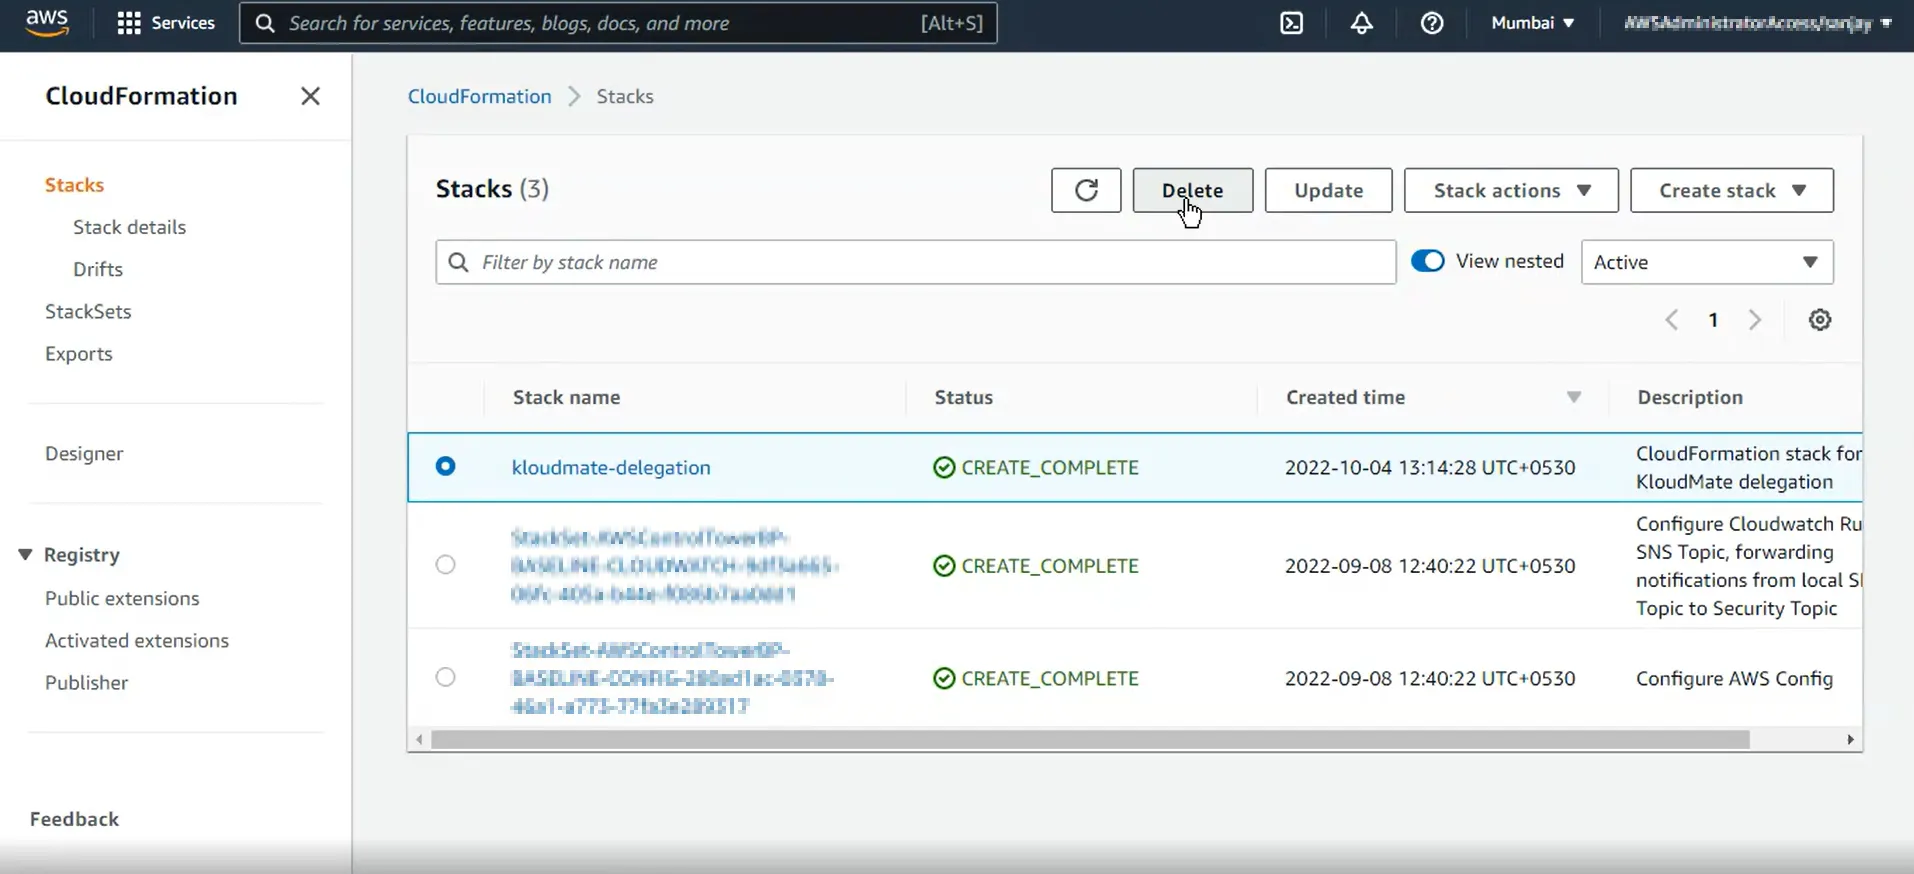
Task: Click the Description column header
Action: point(1690,397)
